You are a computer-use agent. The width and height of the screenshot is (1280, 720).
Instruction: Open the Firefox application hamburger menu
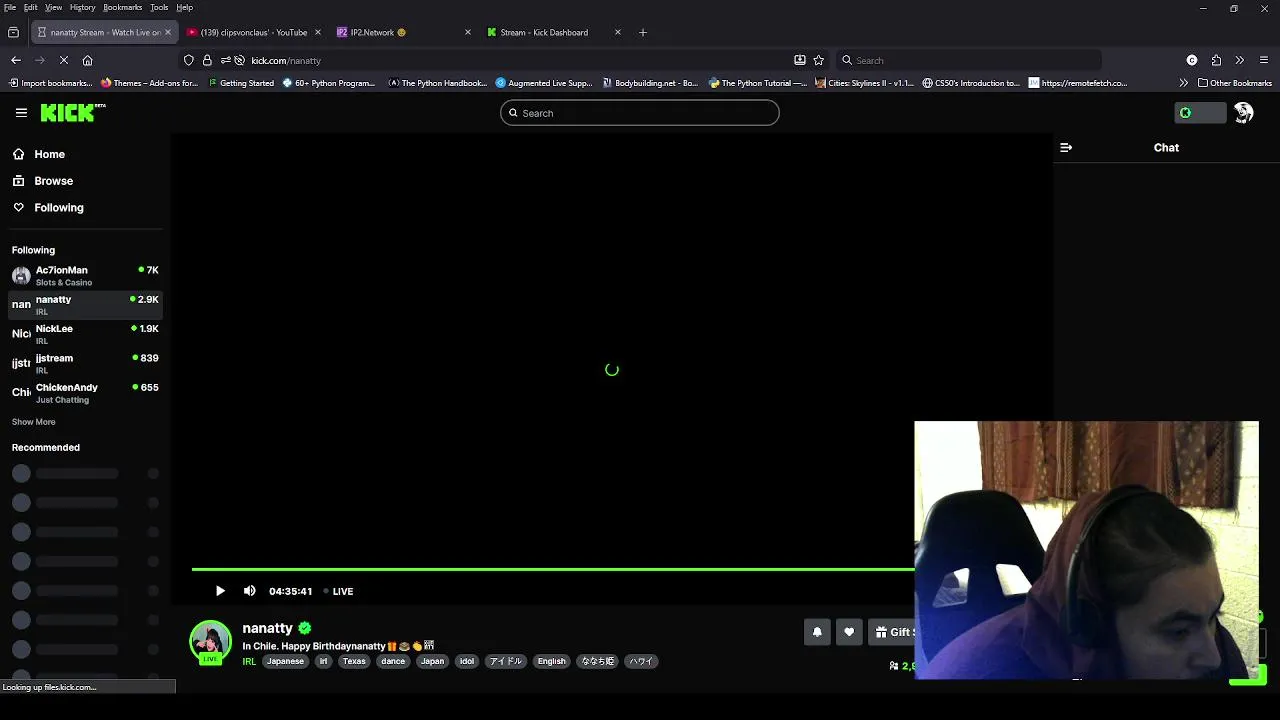[1264, 60]
